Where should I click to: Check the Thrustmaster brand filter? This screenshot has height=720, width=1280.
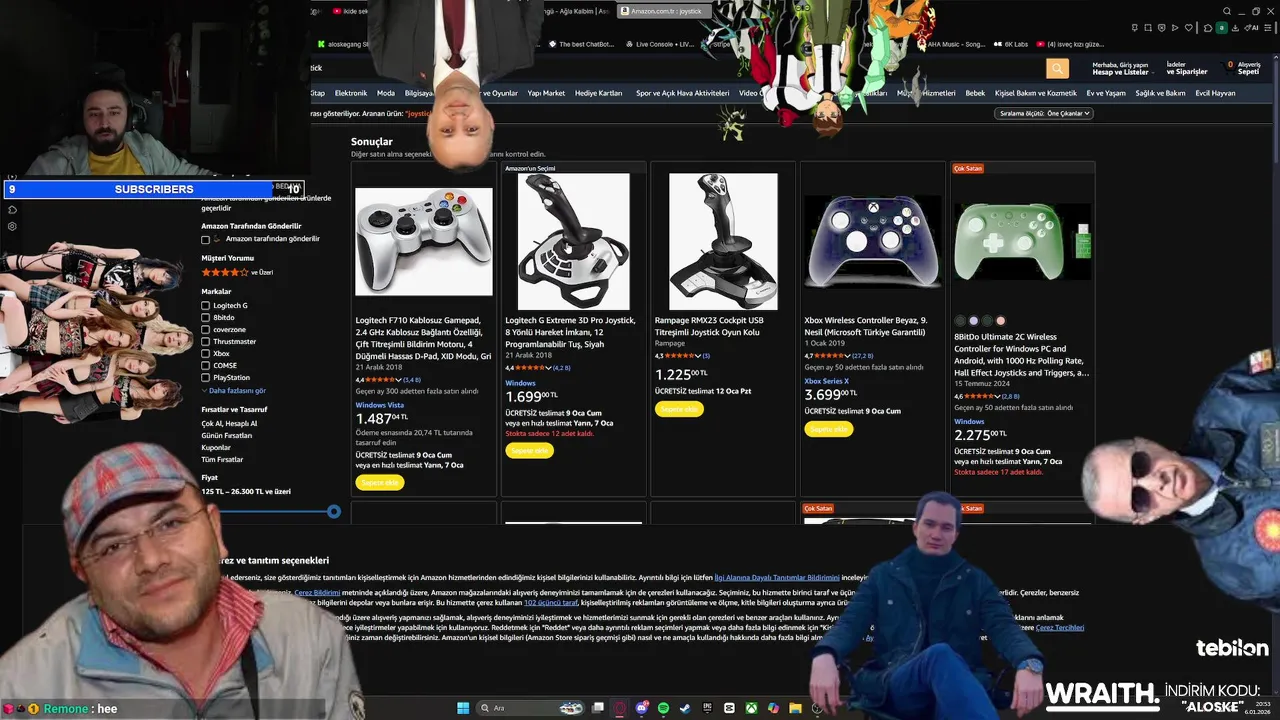coord(205,341)
